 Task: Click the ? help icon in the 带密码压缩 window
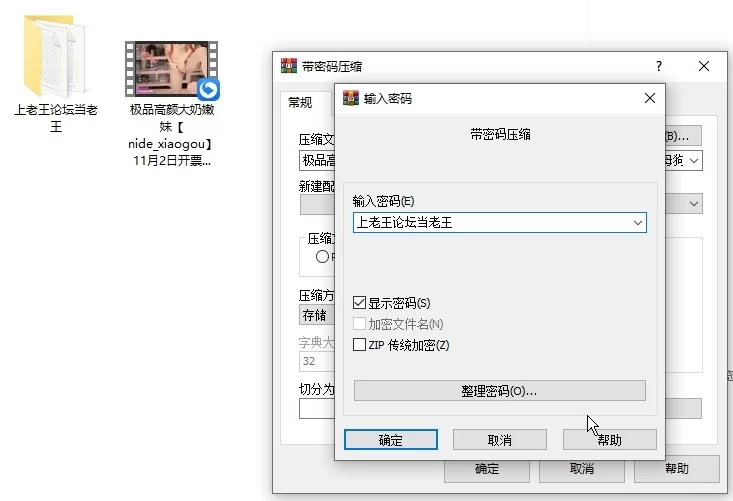[x=659, y=66]
